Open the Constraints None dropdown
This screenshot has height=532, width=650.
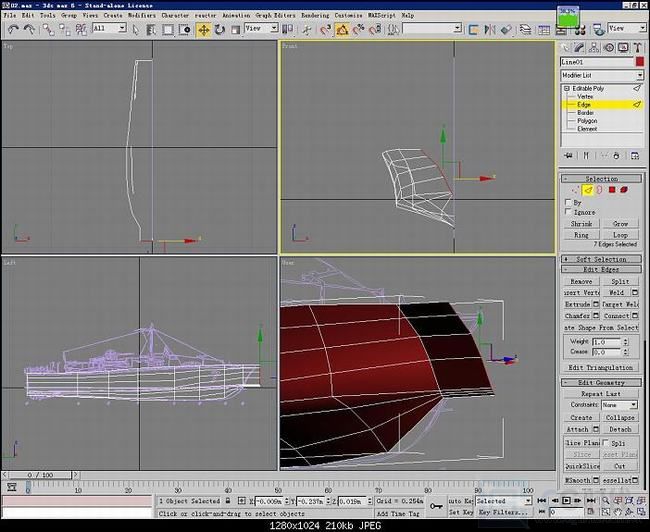tap(619, 405)
